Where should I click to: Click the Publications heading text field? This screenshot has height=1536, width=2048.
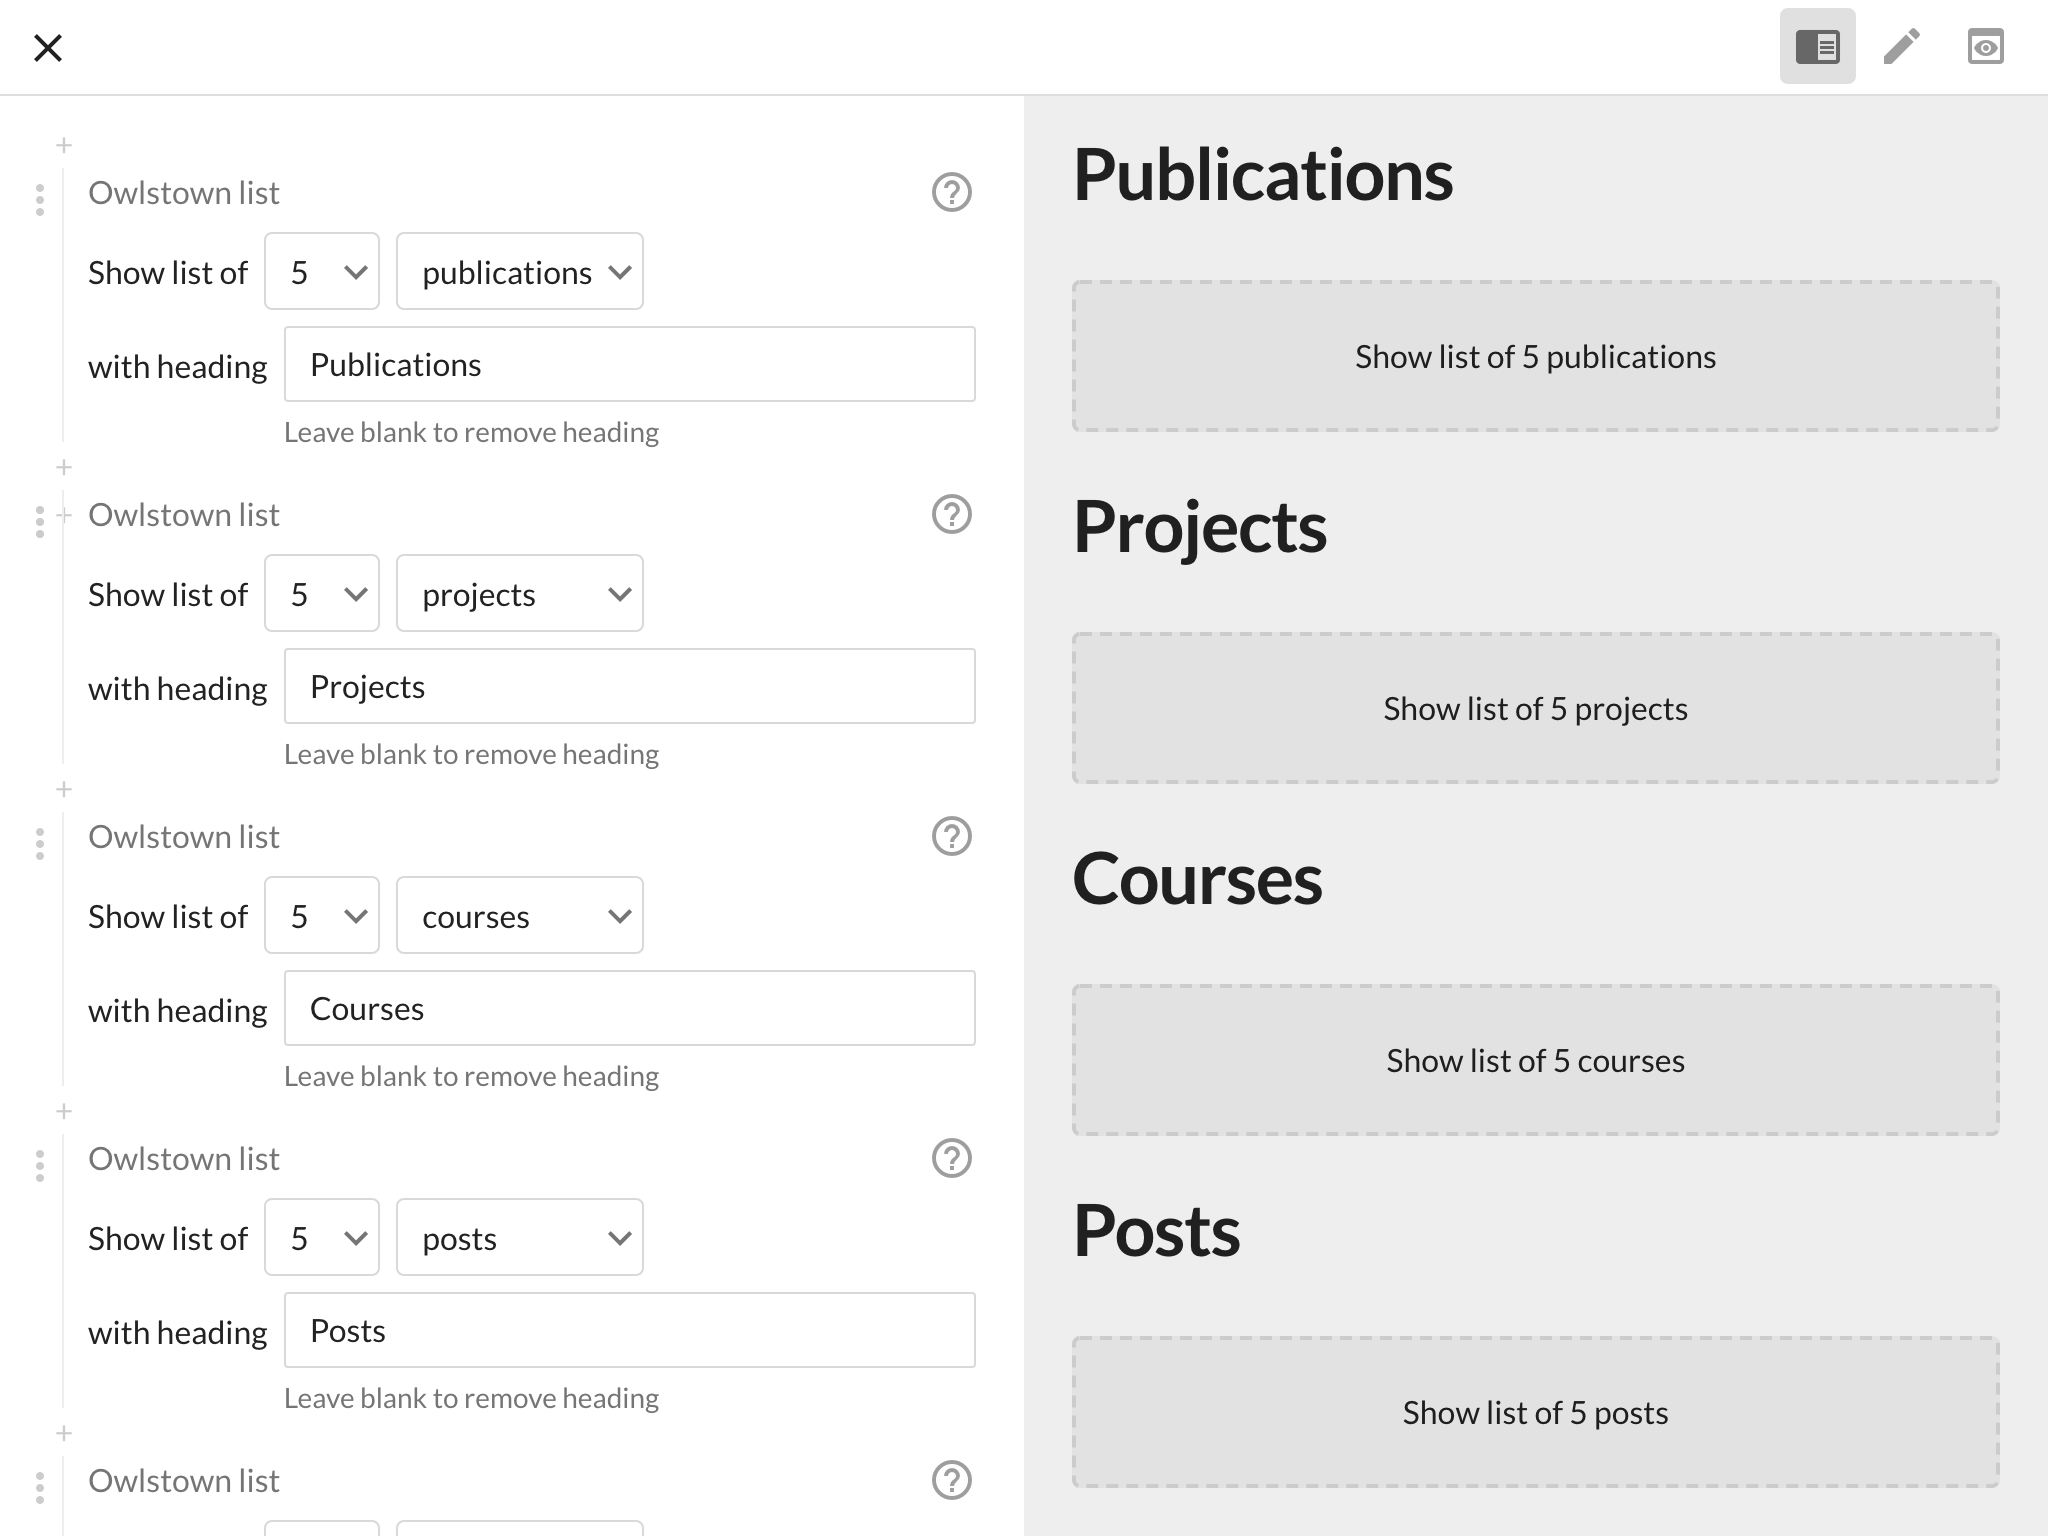(x=630, y=365)
